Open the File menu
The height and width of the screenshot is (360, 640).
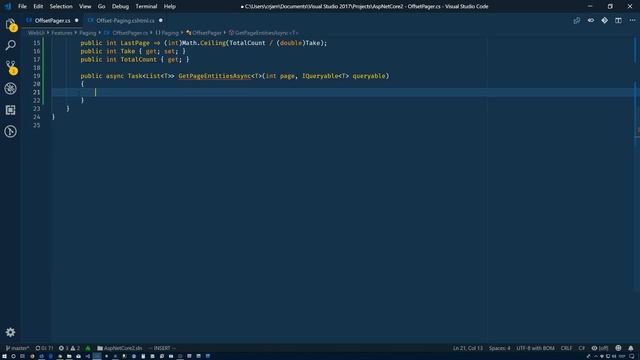[22, 7]
